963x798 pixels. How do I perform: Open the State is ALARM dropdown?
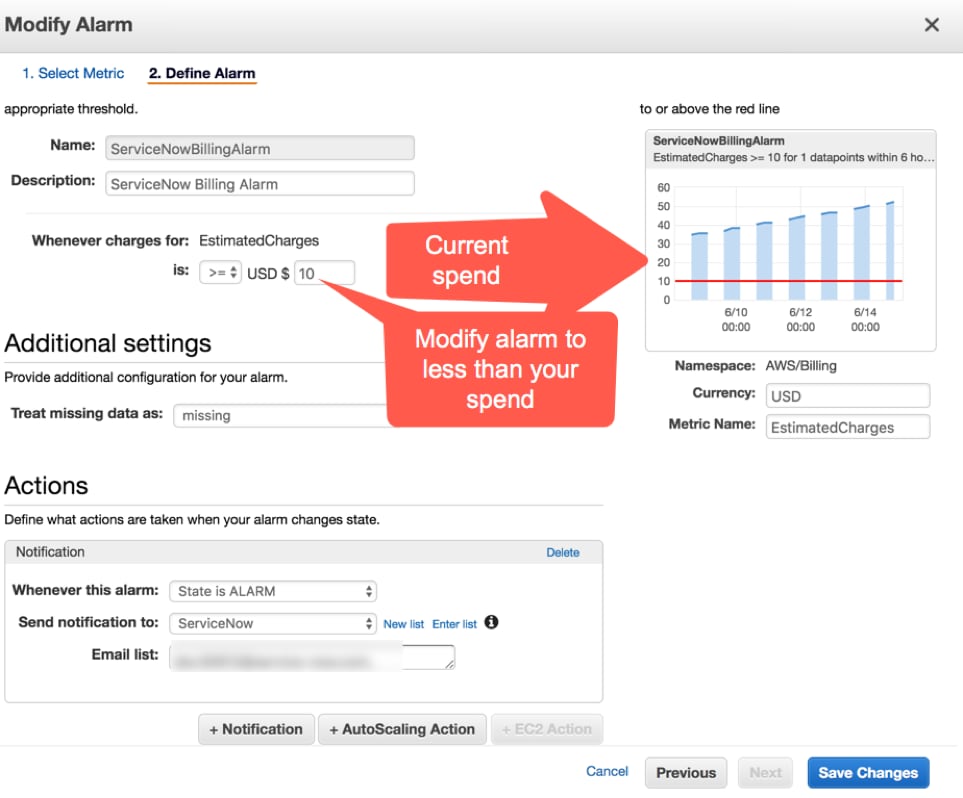[x=272, y=591]
